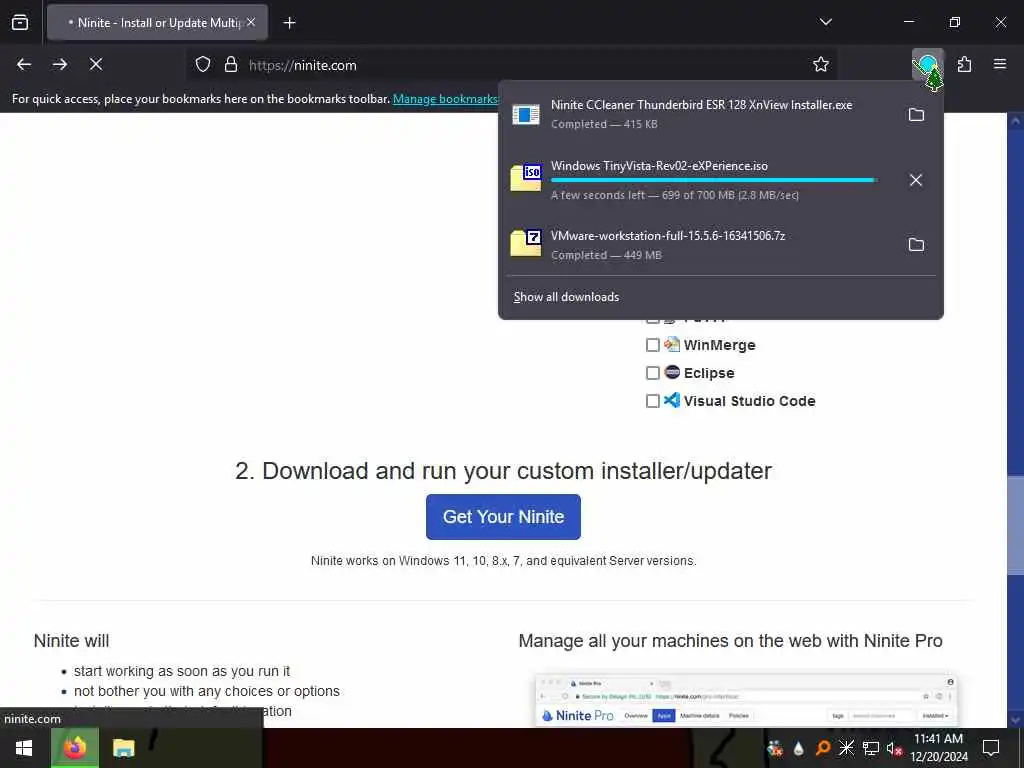This screenshot has width=1024, height=768.
Task: Check the WinMerge checkbox
Action: click(652, 345)
